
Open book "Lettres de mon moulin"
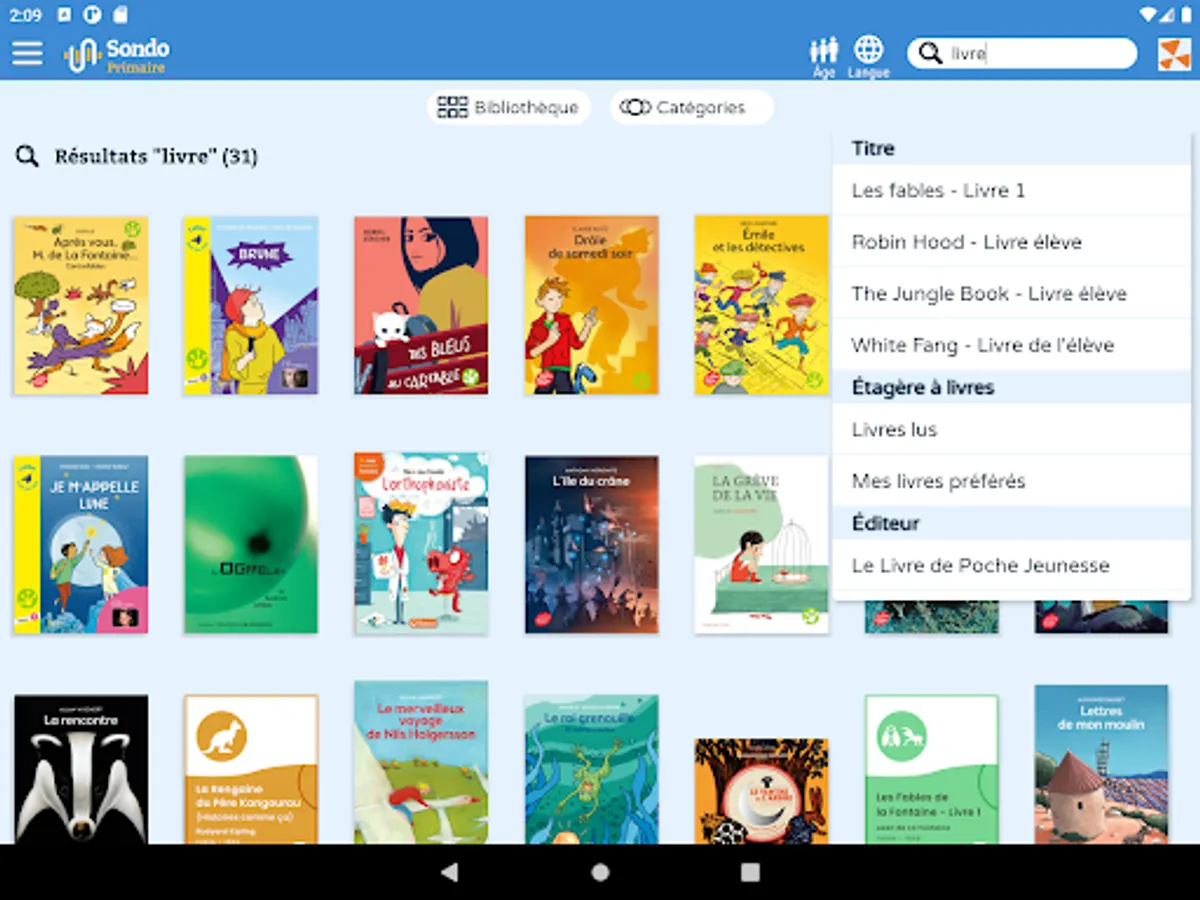tap(1101, 765)
